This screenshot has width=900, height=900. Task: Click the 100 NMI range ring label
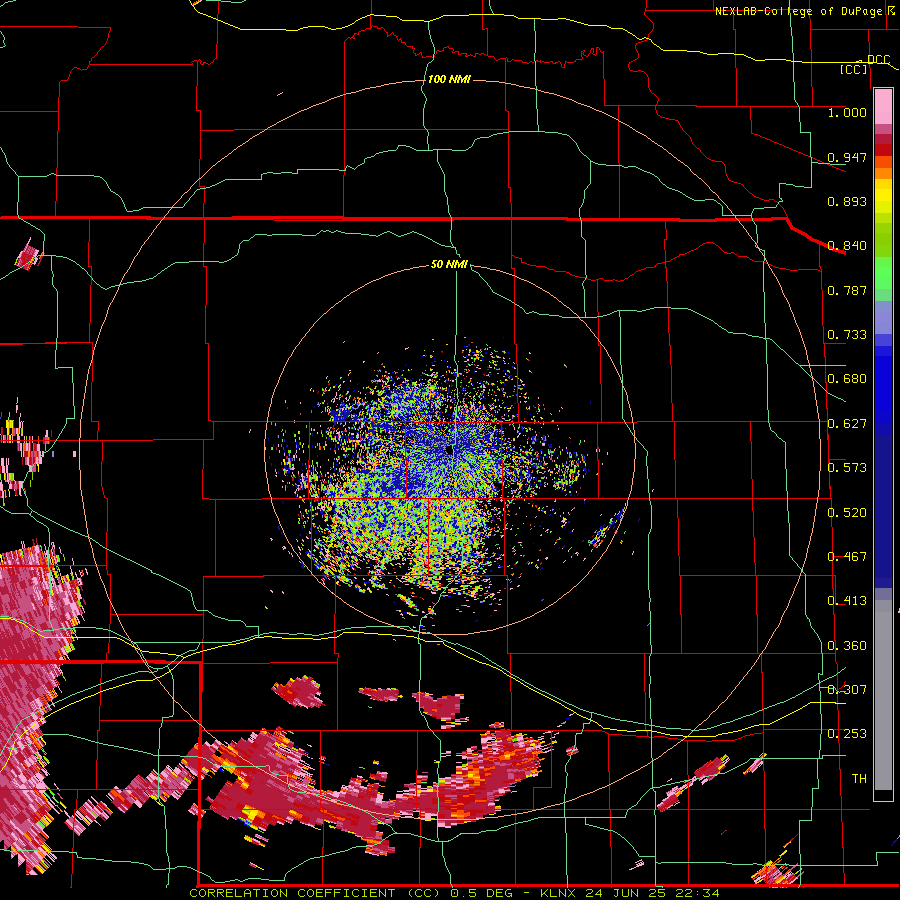point(449,79)
